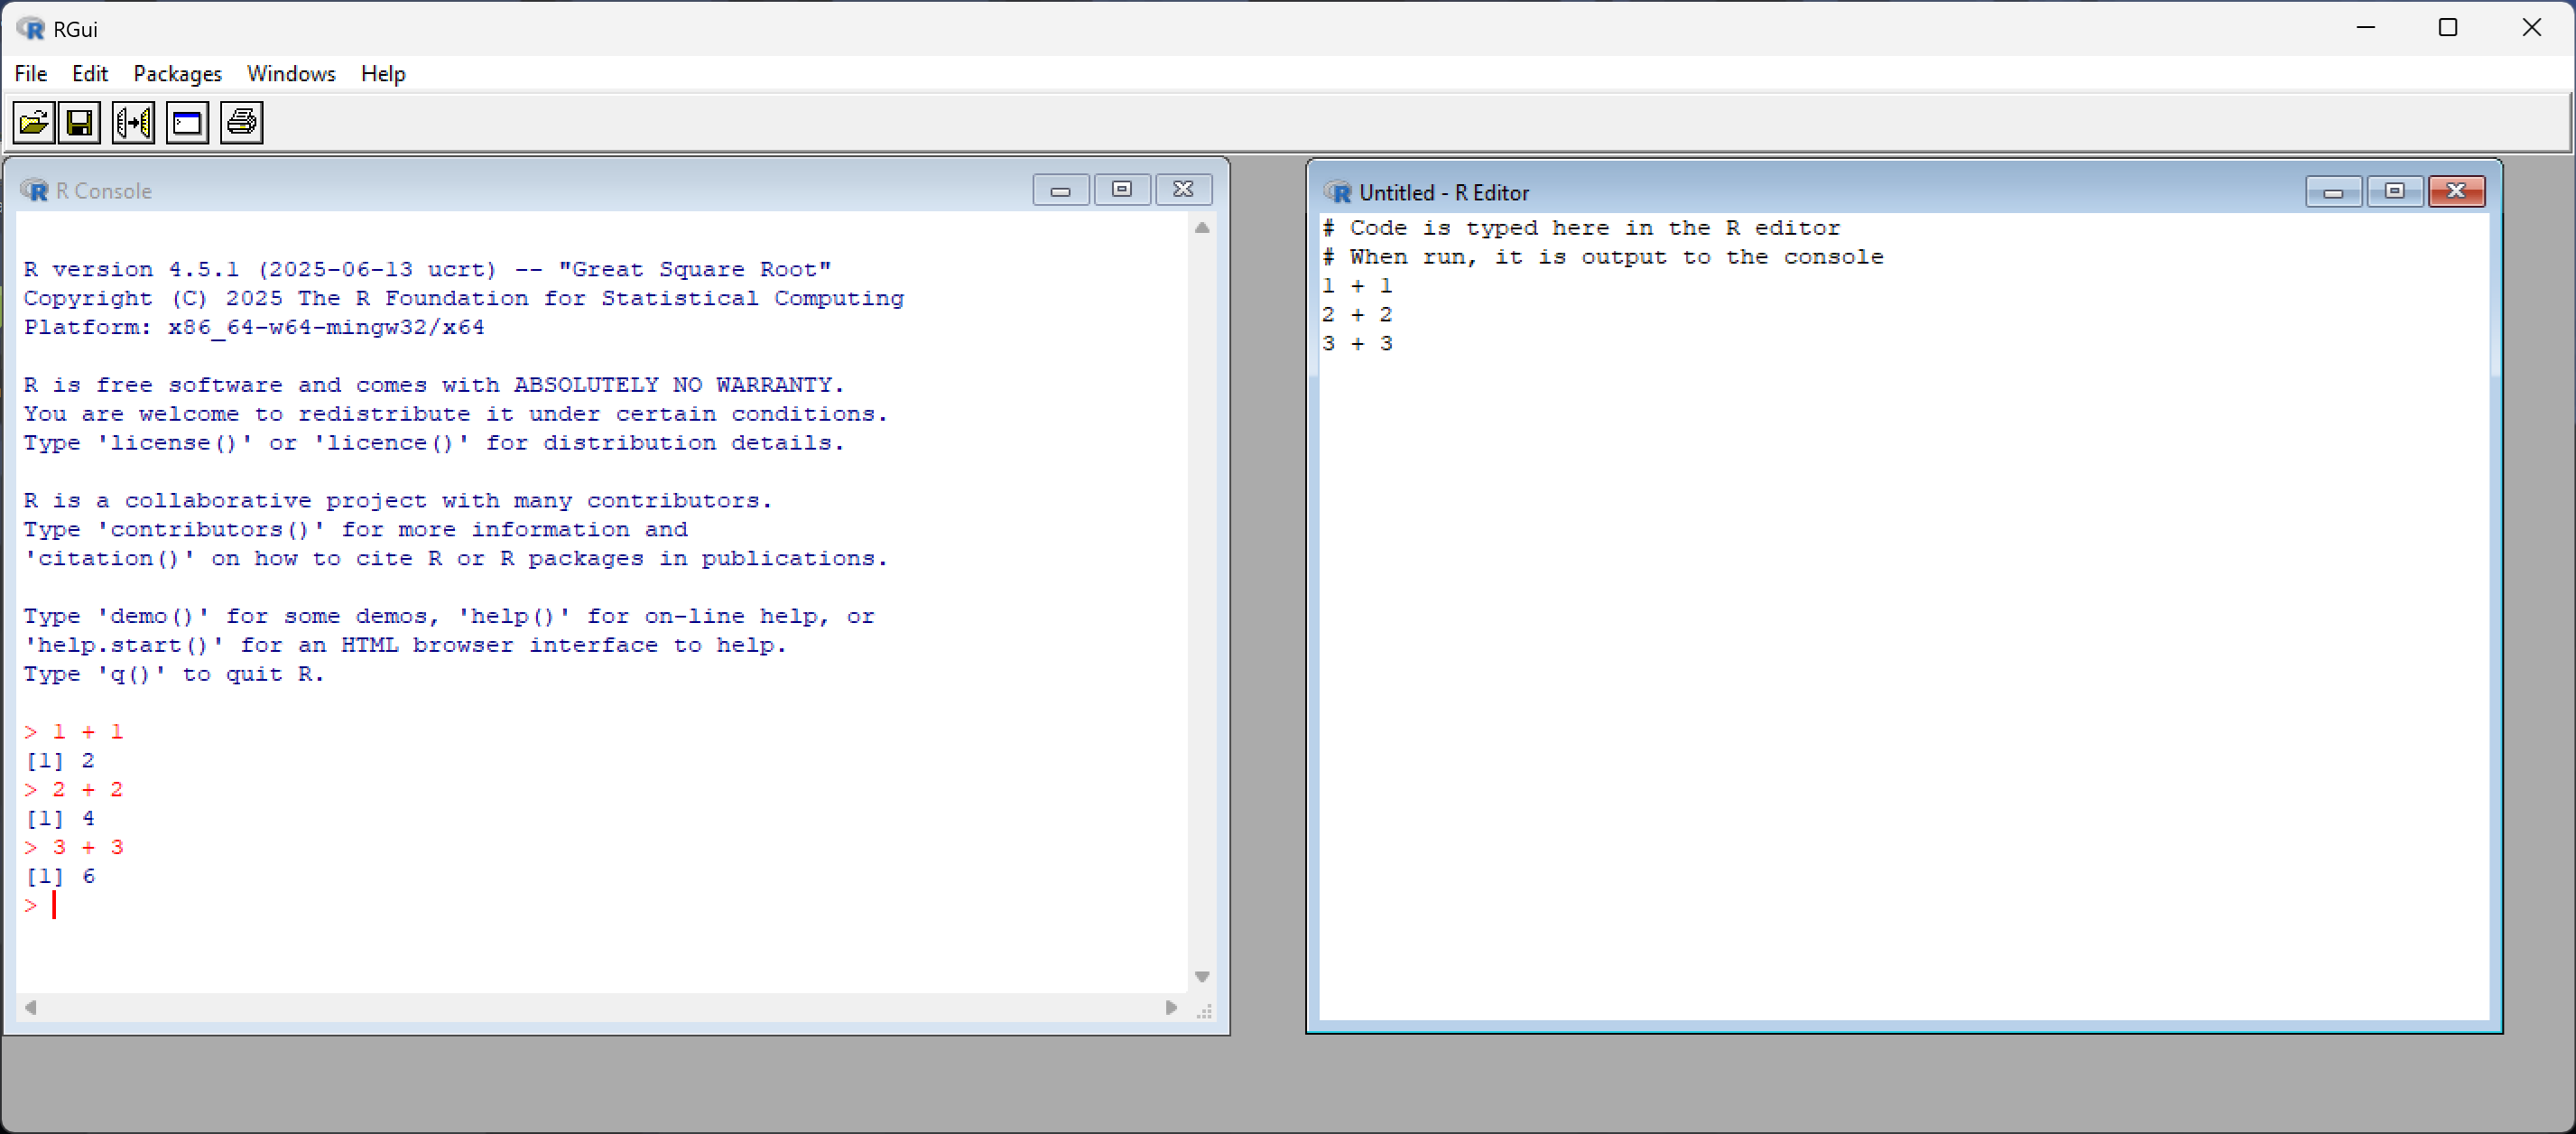Open the File menu
2576x1134 pixels.
coord(30,74)
